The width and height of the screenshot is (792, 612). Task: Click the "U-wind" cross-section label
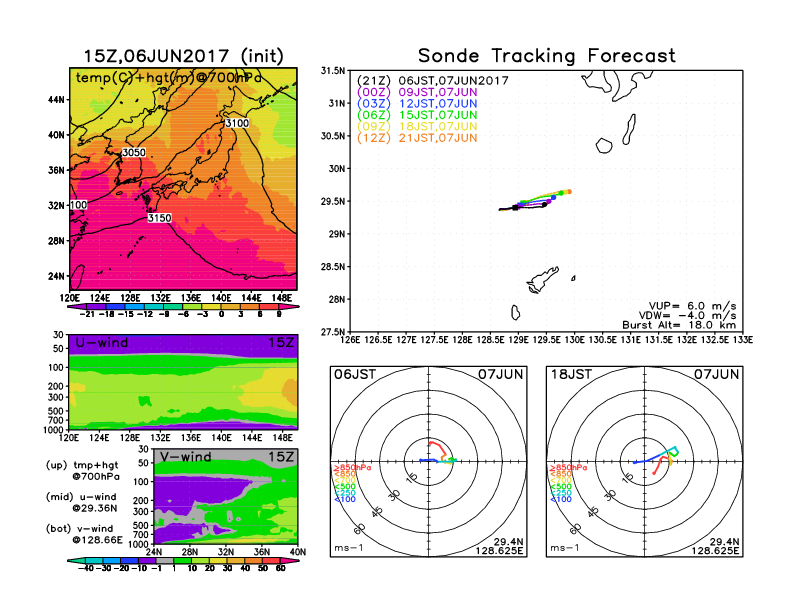(x=102, y=343)
